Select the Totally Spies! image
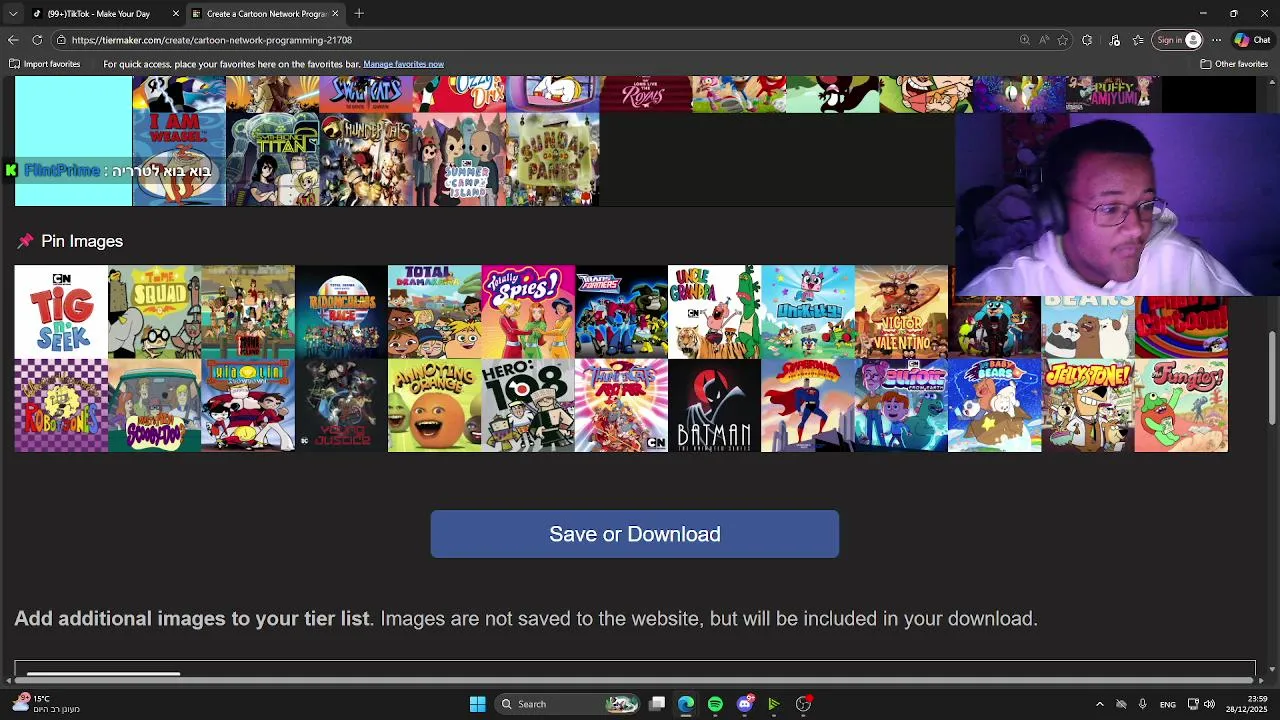Screen dimensions: 1280x720 pos(528,311)
